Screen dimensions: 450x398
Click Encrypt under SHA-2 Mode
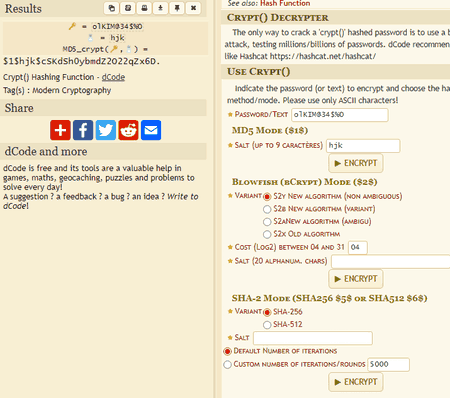click(x=356, y=382)
